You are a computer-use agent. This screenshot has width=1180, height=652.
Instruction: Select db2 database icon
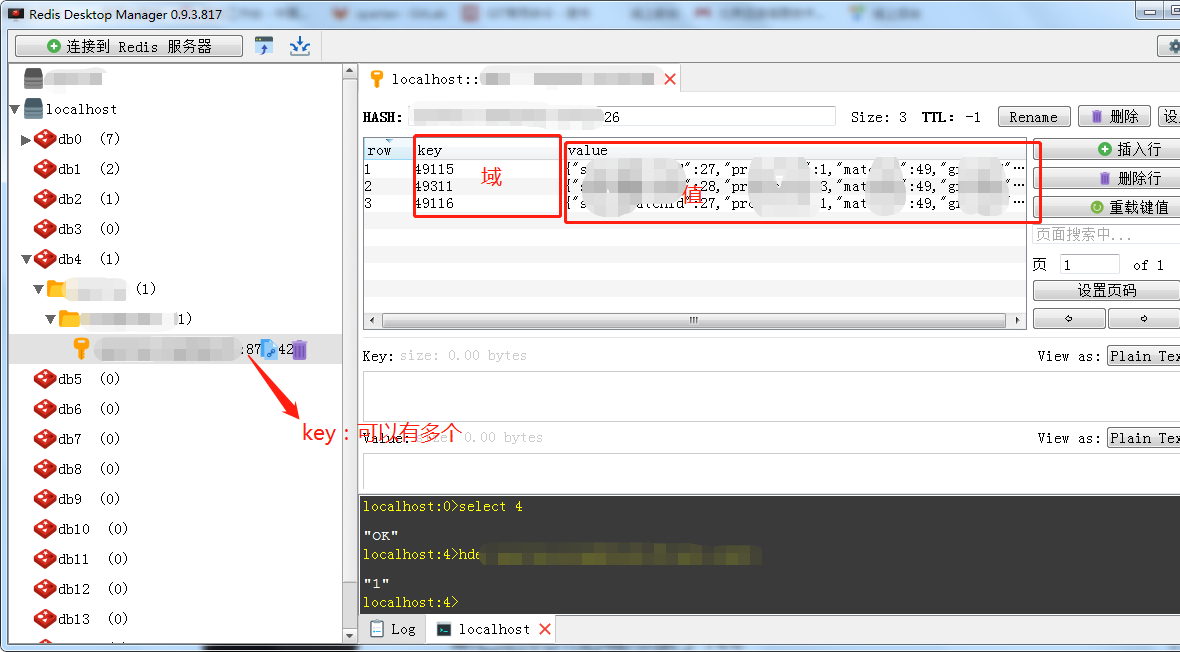[x=45, y=199]
